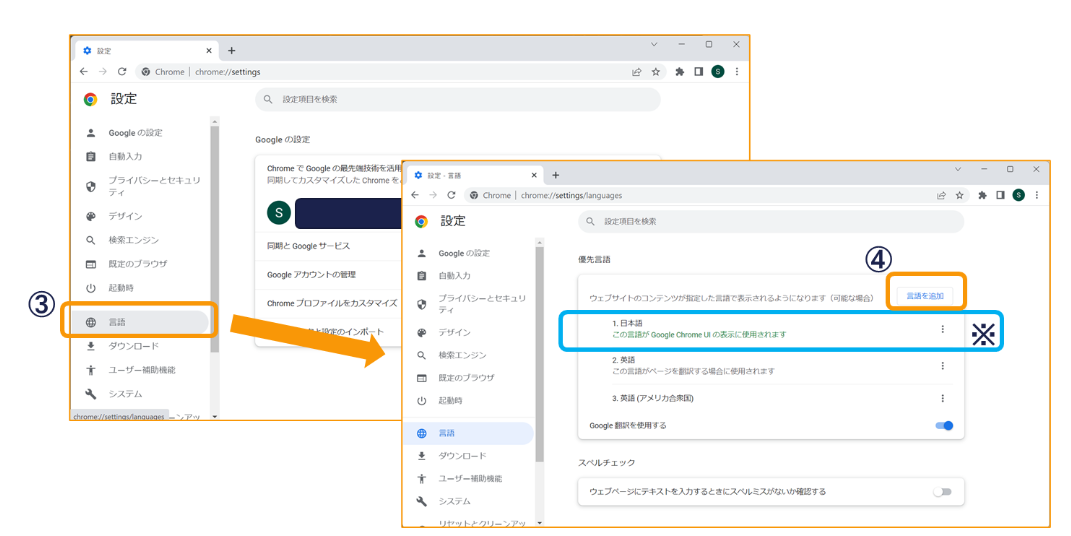The height and width of the screenshot is (536, 1071).
Task: Click 1. 日本語 language entry
Action: (771, 329)
